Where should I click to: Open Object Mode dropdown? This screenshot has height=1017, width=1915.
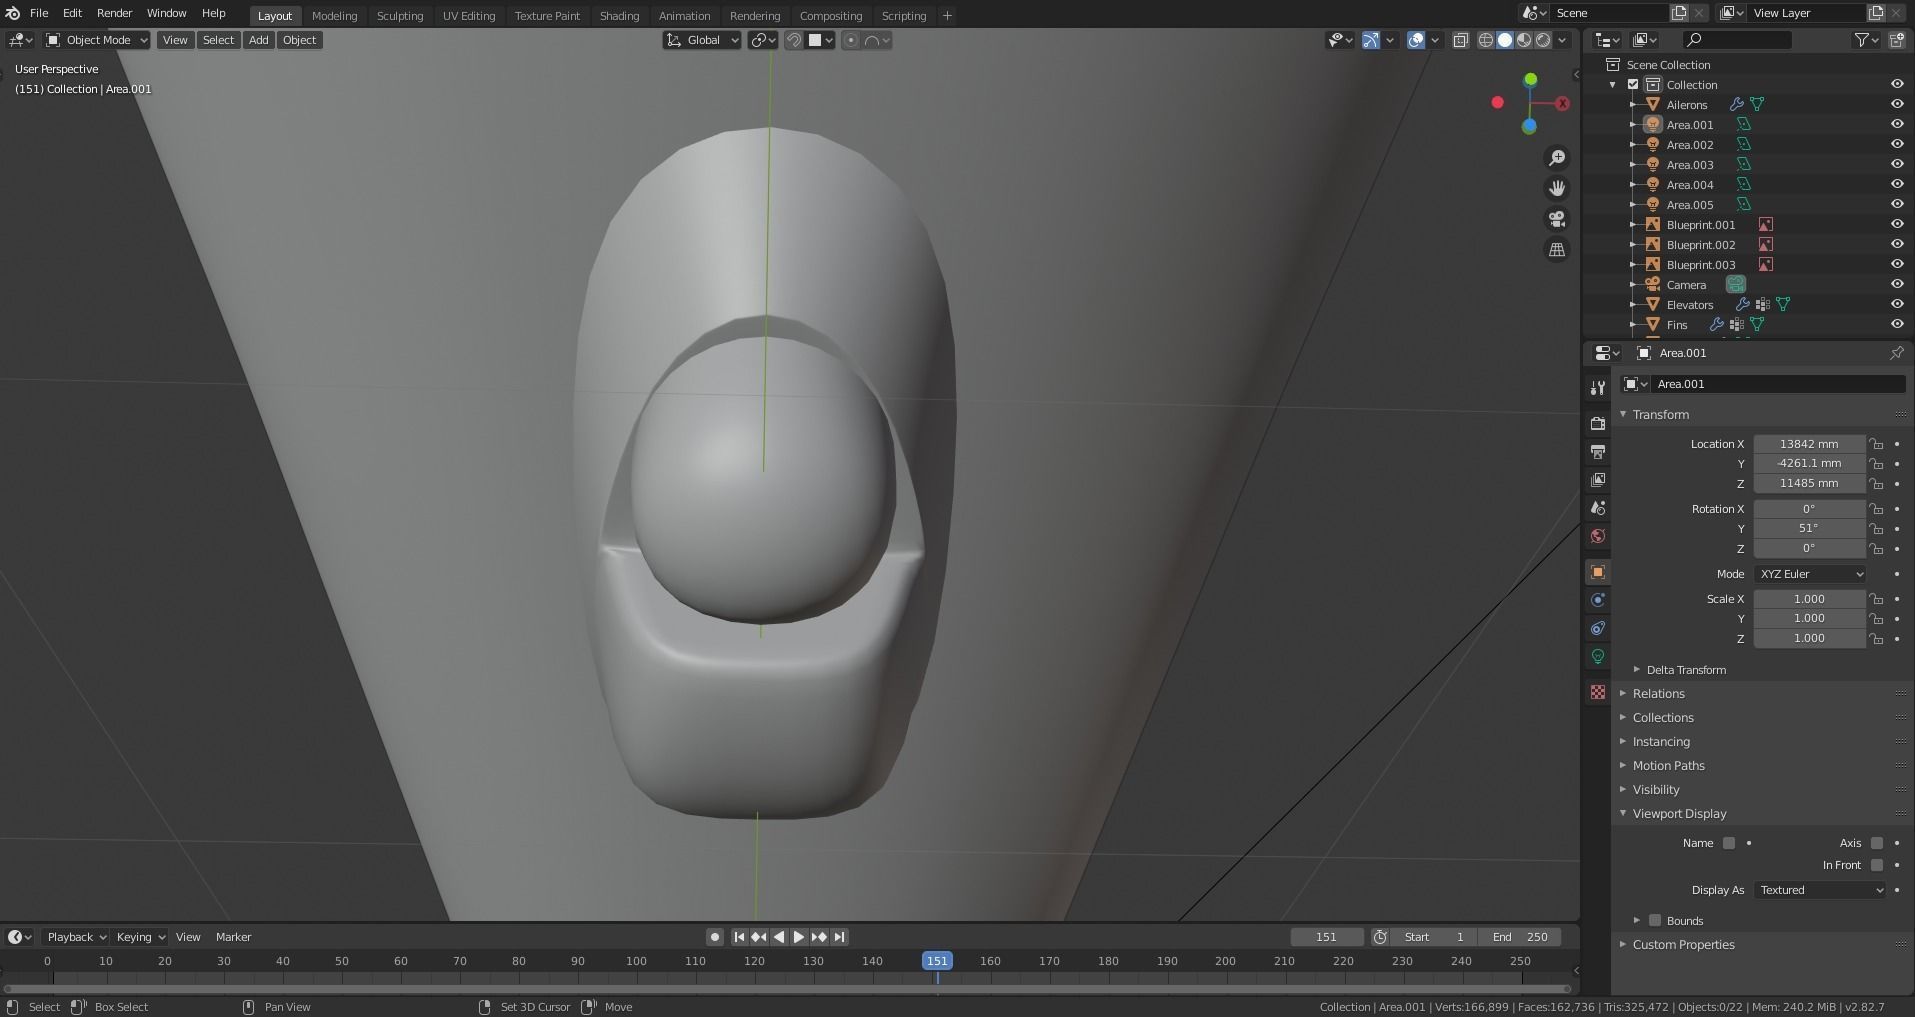97,40
